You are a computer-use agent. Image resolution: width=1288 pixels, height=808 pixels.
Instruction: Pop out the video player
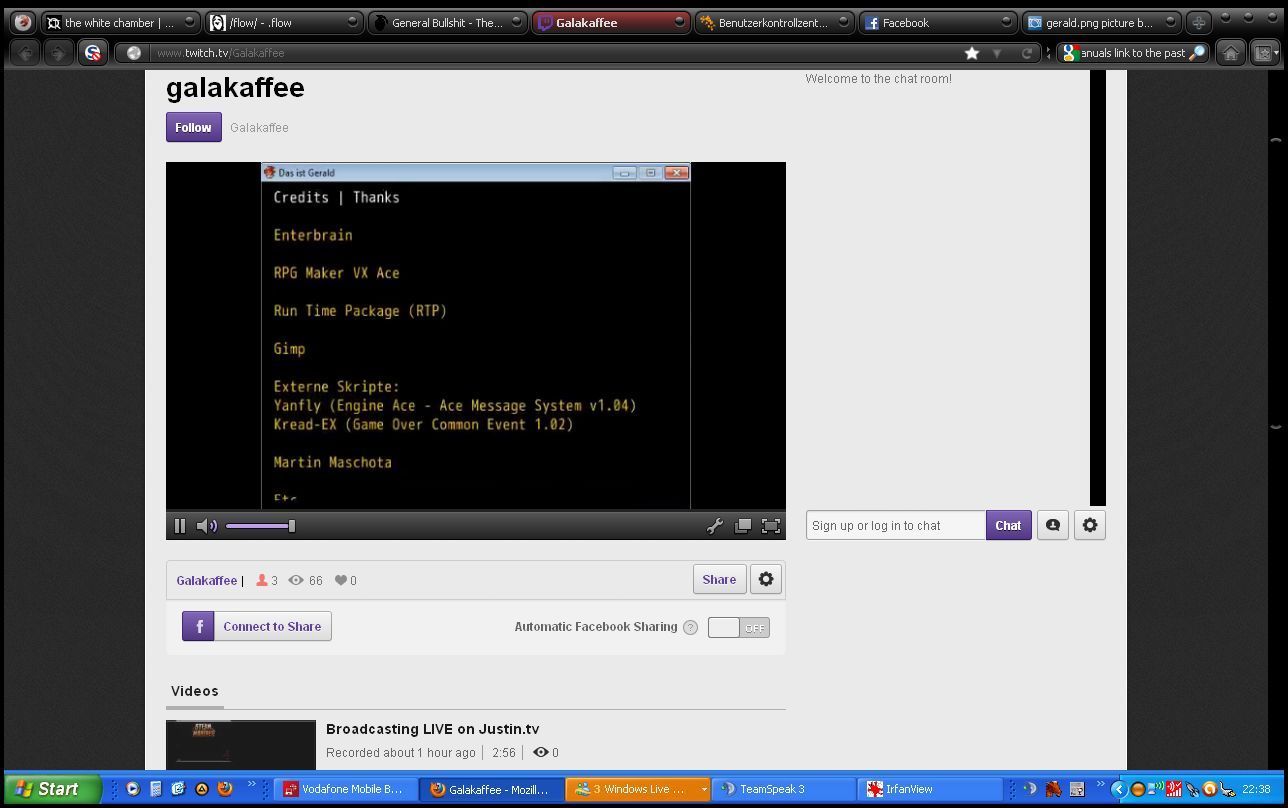tap(743, 526)
